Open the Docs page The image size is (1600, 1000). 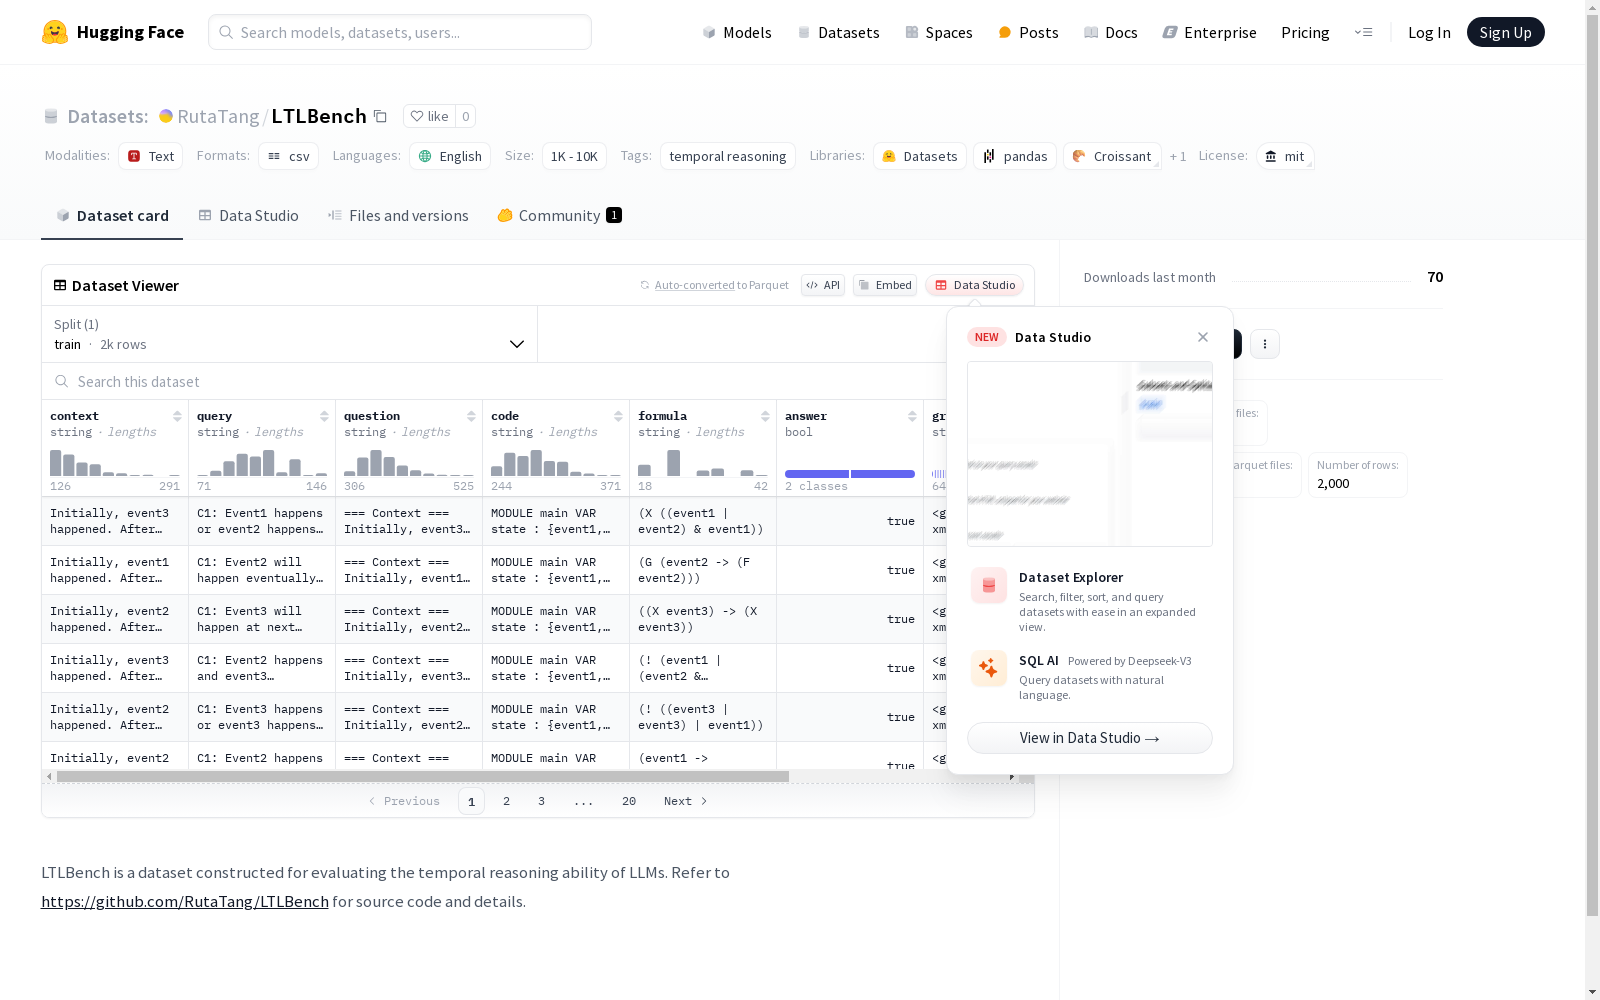coord(1110,32)
